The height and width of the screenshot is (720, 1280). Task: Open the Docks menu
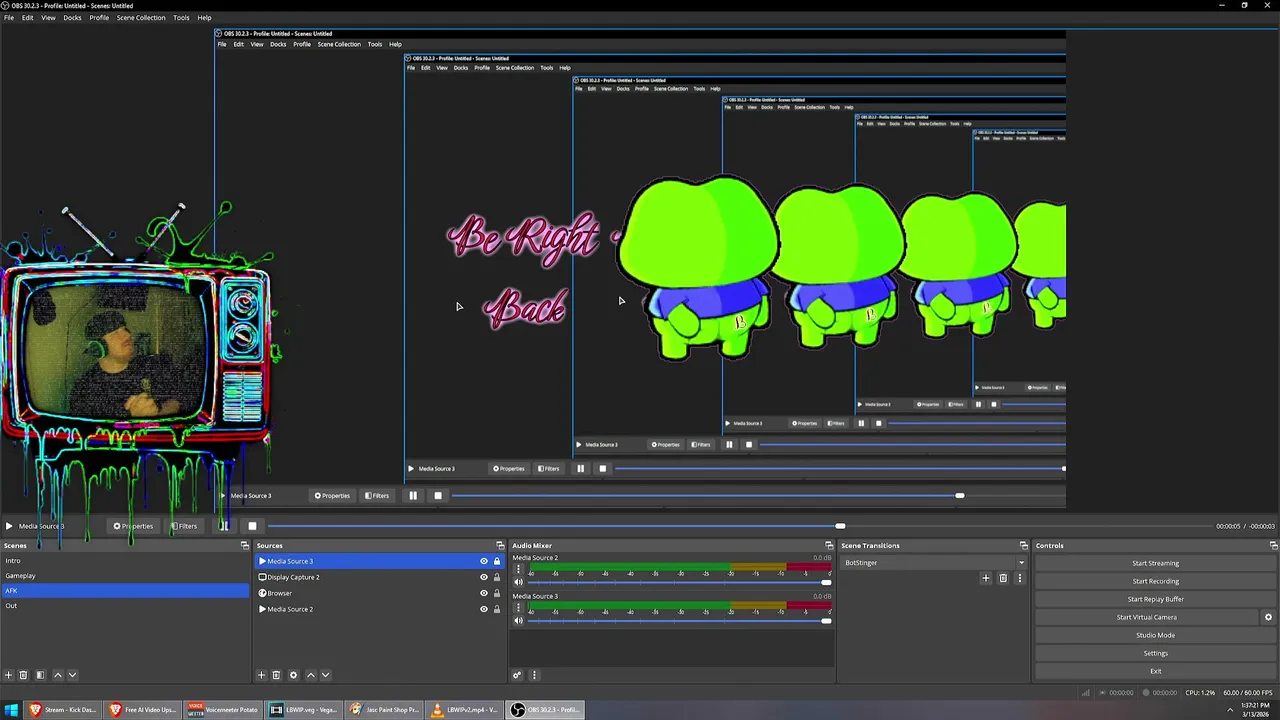[72, 17]
